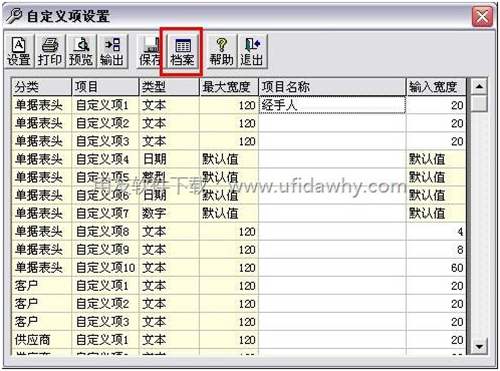The height and width of the screenshot is (371, 500).
Task: Click the vertical scrollbar thumb
Action: click(479, 104)
